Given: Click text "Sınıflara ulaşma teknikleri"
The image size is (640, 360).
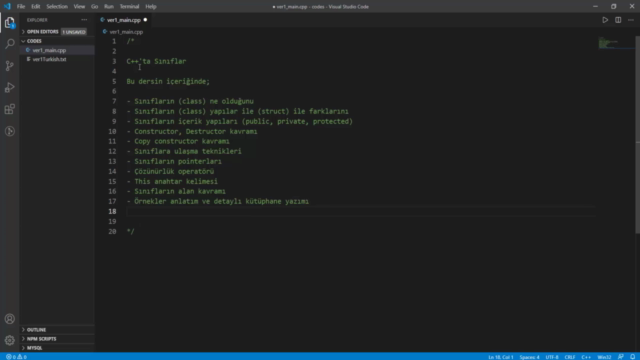Looking at the screenshot, I should 188,151.
